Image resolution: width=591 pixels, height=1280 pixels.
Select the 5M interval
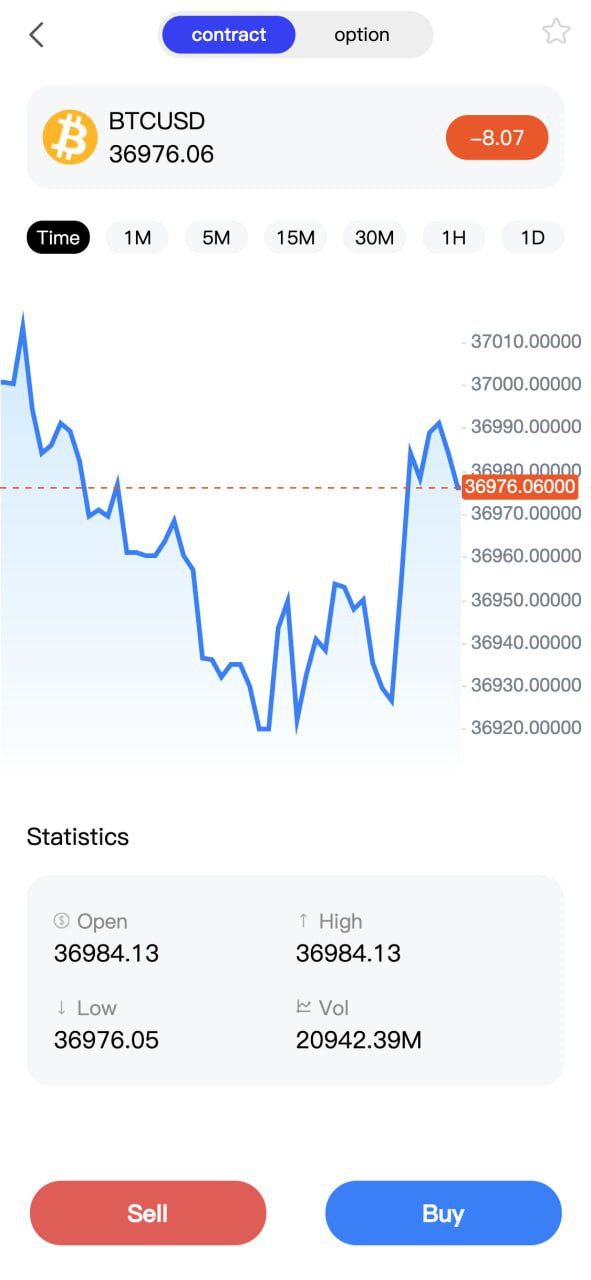click(x=216, y=238)
